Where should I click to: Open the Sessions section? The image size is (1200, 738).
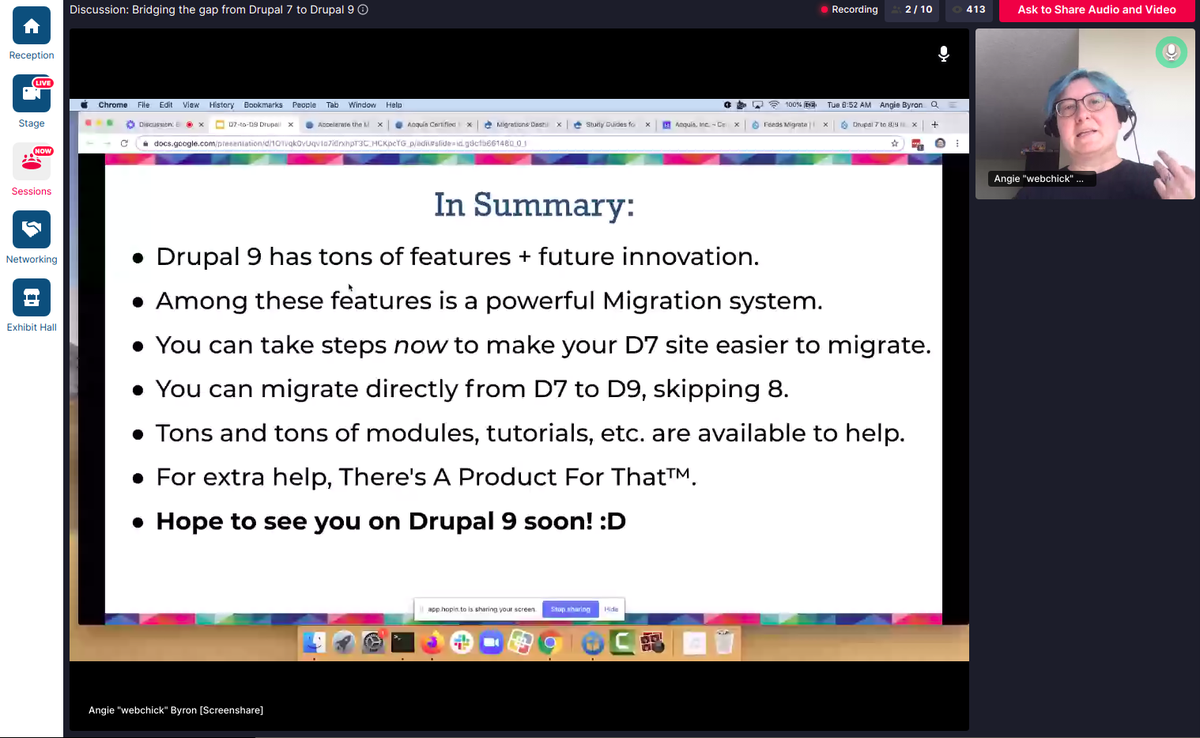[31, 171]
